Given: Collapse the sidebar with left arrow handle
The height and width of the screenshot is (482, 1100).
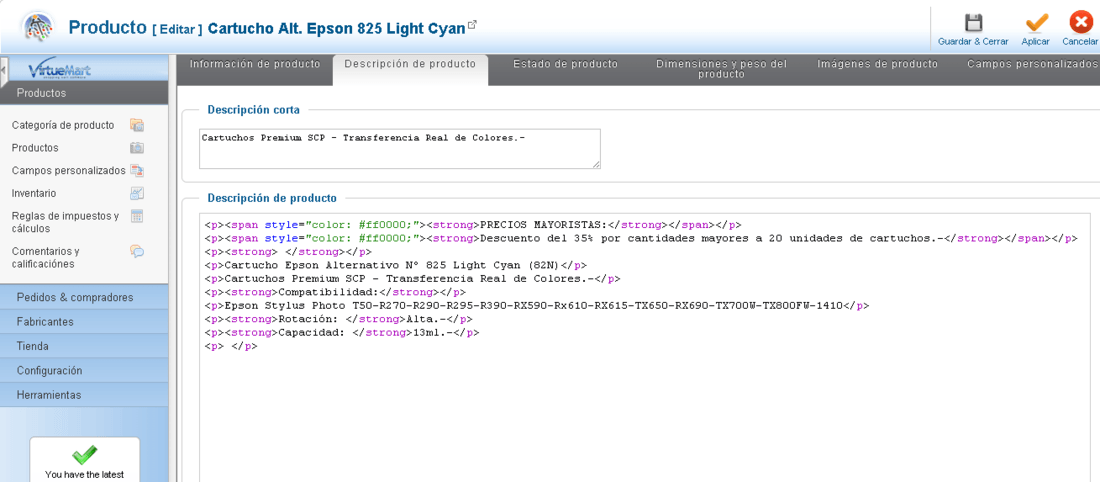Looking at the screenshot, I should tap(4, 70).
